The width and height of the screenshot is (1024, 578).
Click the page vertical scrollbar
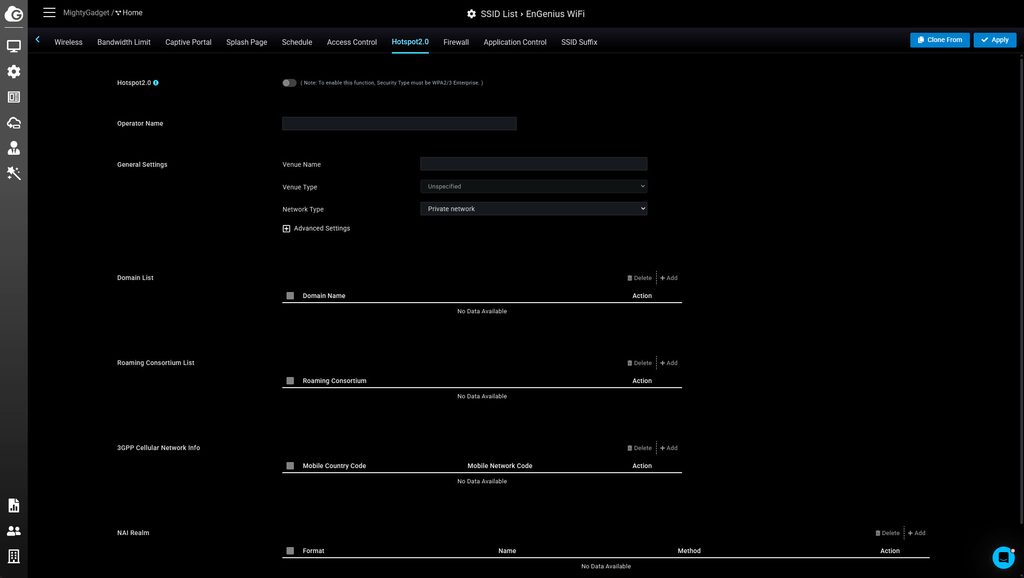point(1021,291)
